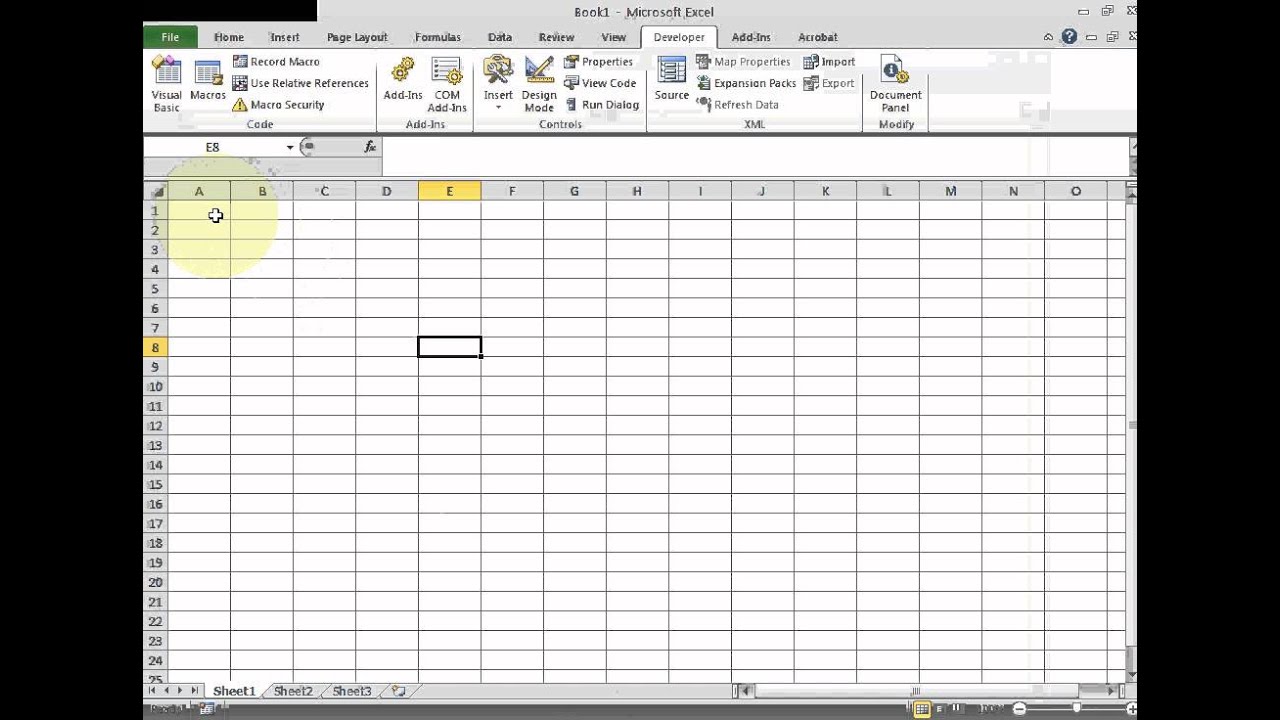Image resolution: width=1280 pixels, height=720 pixels.
Task: Click the Select All corner button
Action: click(156, 191)
